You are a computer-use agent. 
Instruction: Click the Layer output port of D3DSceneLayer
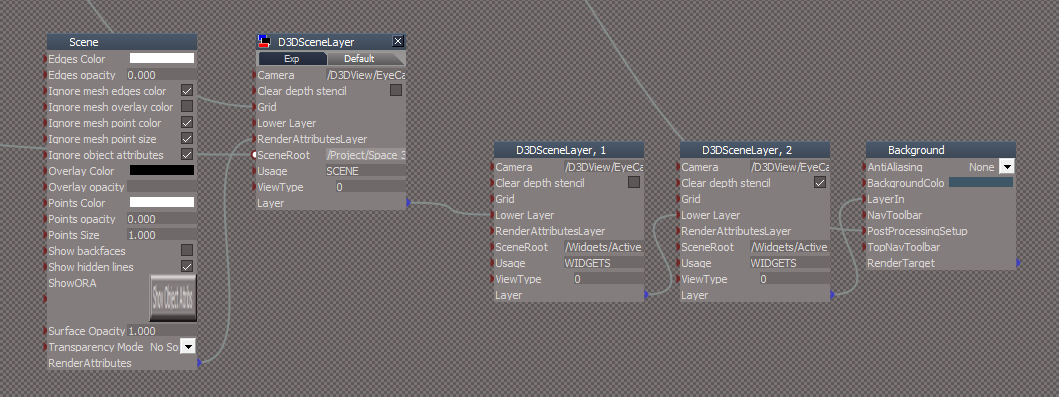click(x=408, y=203)
